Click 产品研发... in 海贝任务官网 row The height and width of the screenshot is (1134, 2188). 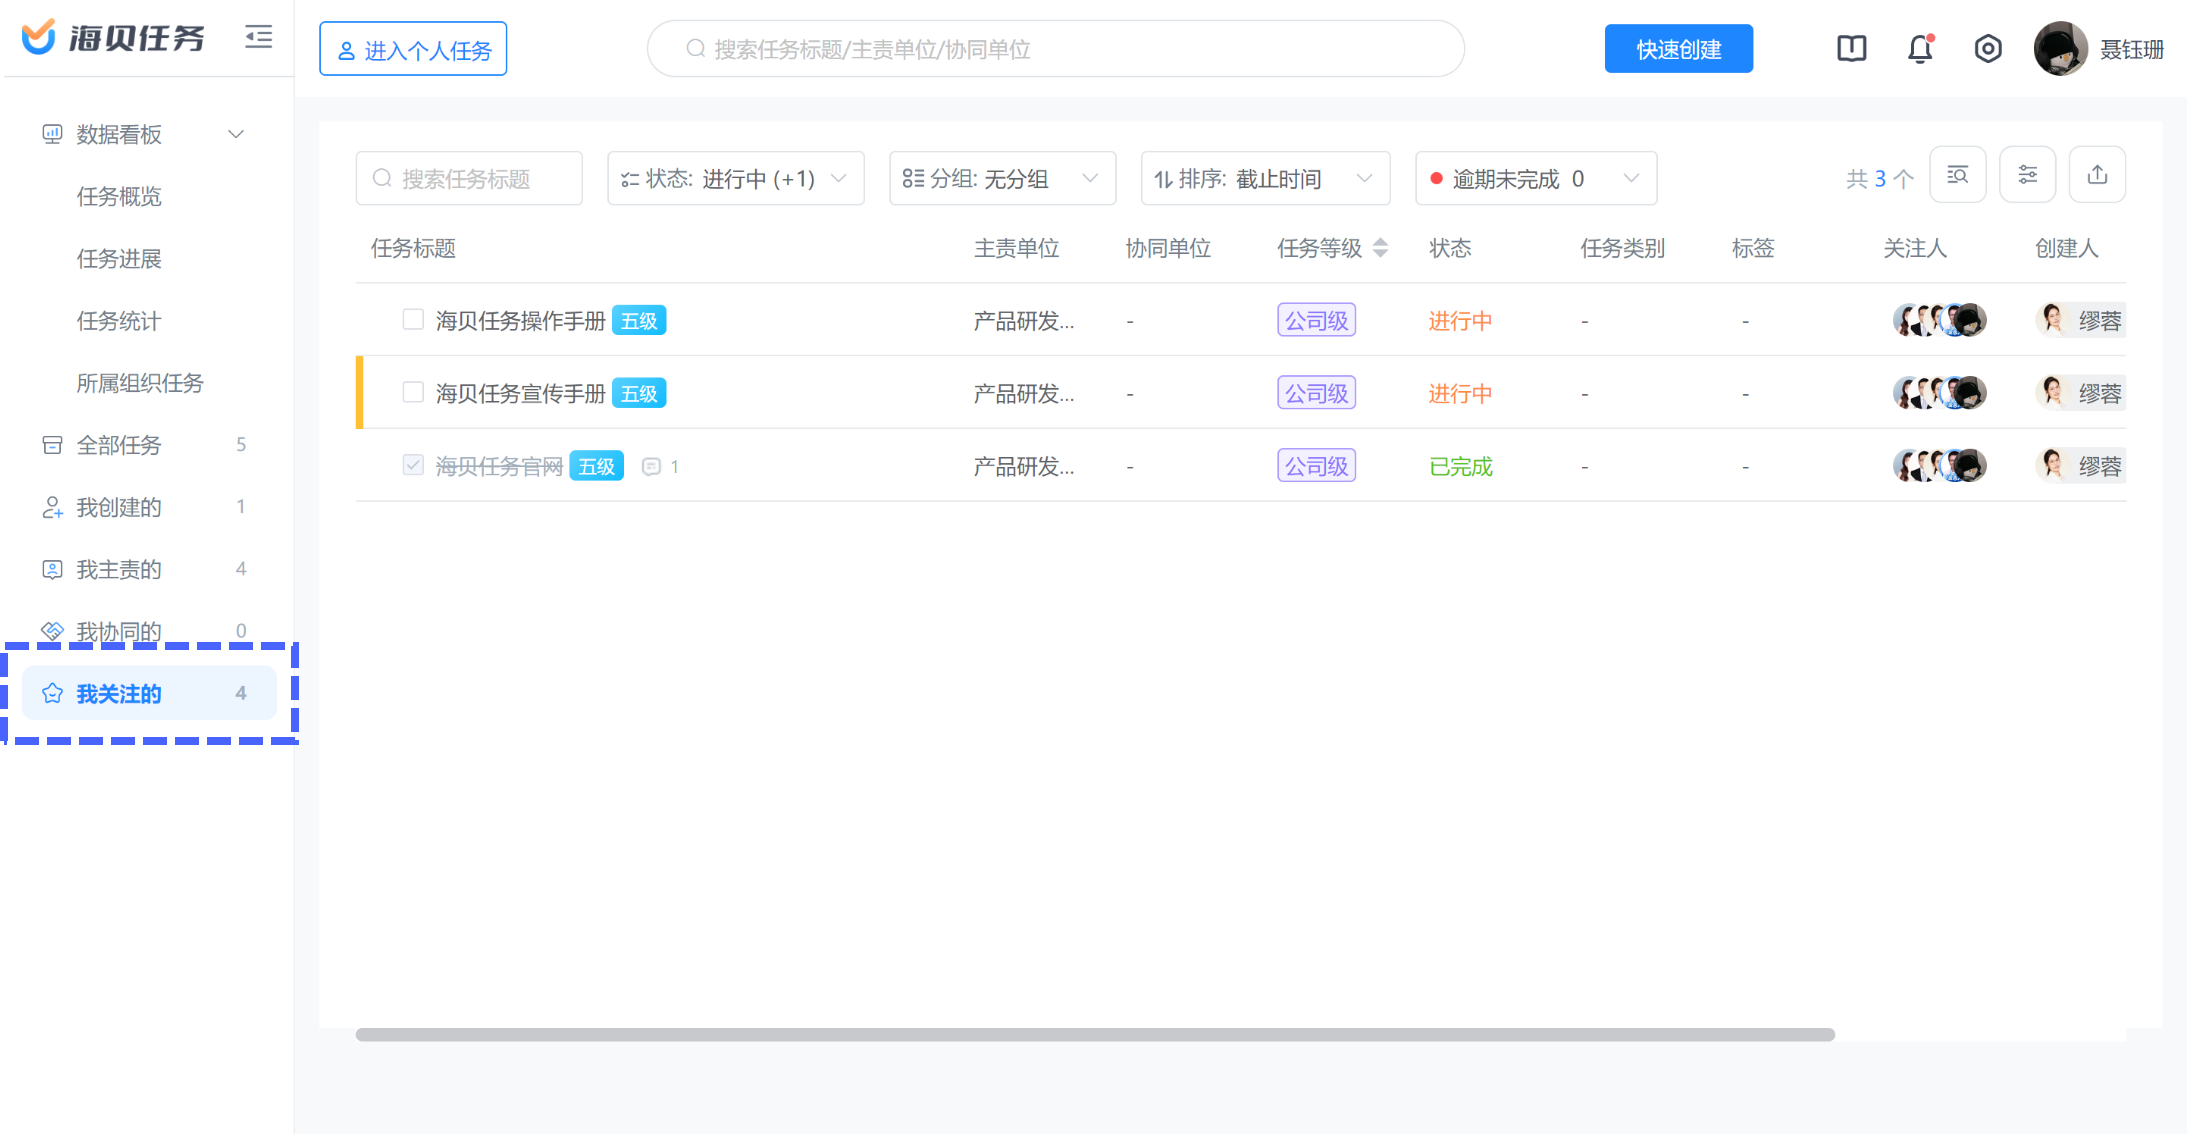point(1024,466)
